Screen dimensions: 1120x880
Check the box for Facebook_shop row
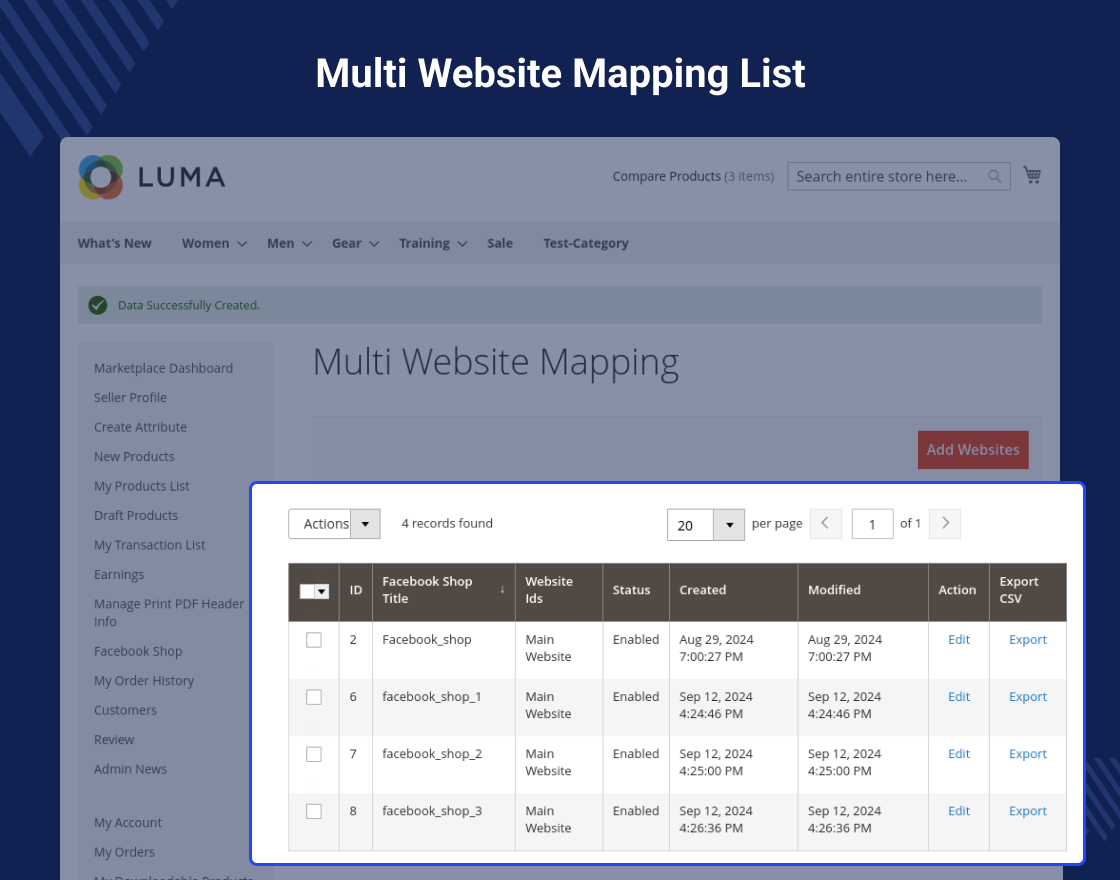pyautogui.click(x=314, y=640)
